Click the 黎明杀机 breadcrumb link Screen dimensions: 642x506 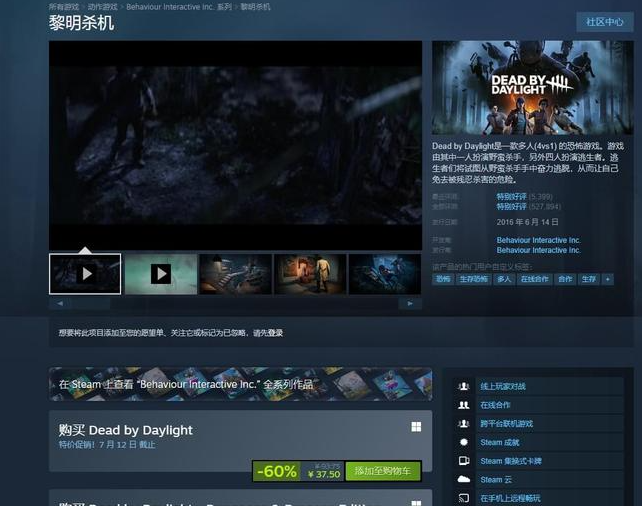255,7
